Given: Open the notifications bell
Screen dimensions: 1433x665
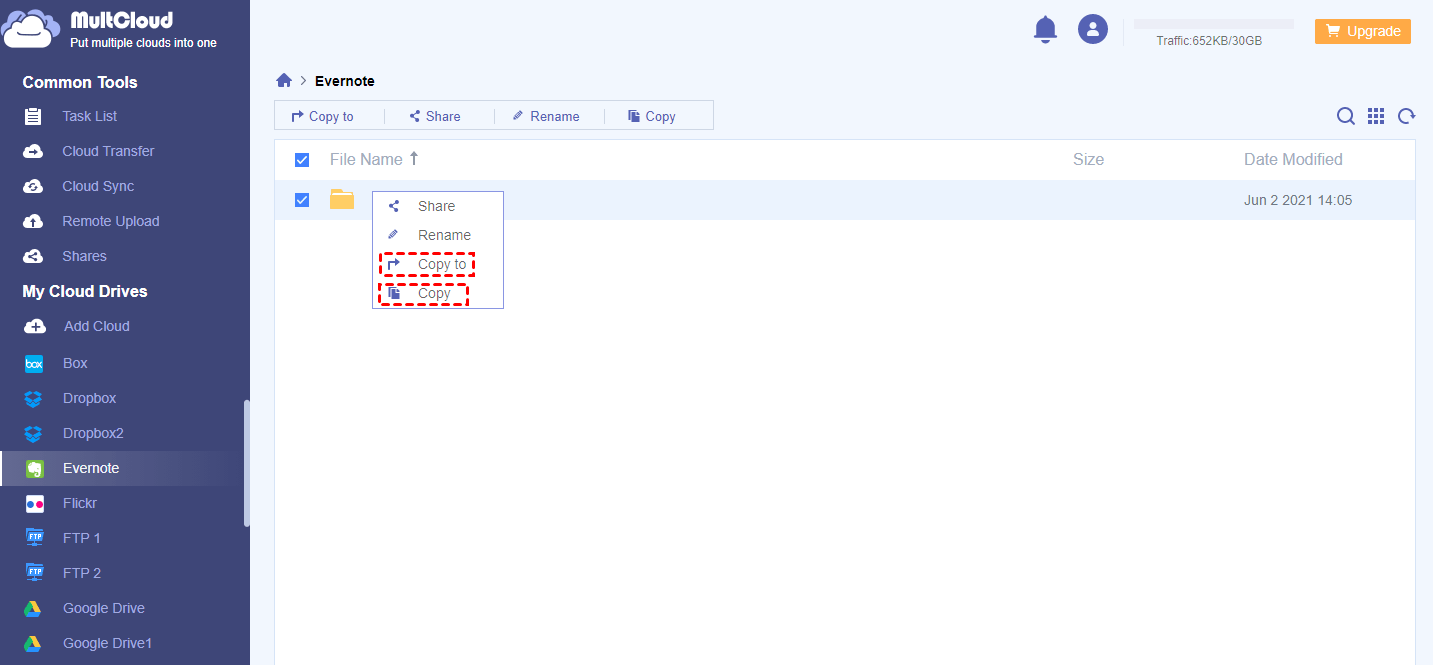Looking at the screenshot, I should pyautogui.click(x=1045, y=29).
